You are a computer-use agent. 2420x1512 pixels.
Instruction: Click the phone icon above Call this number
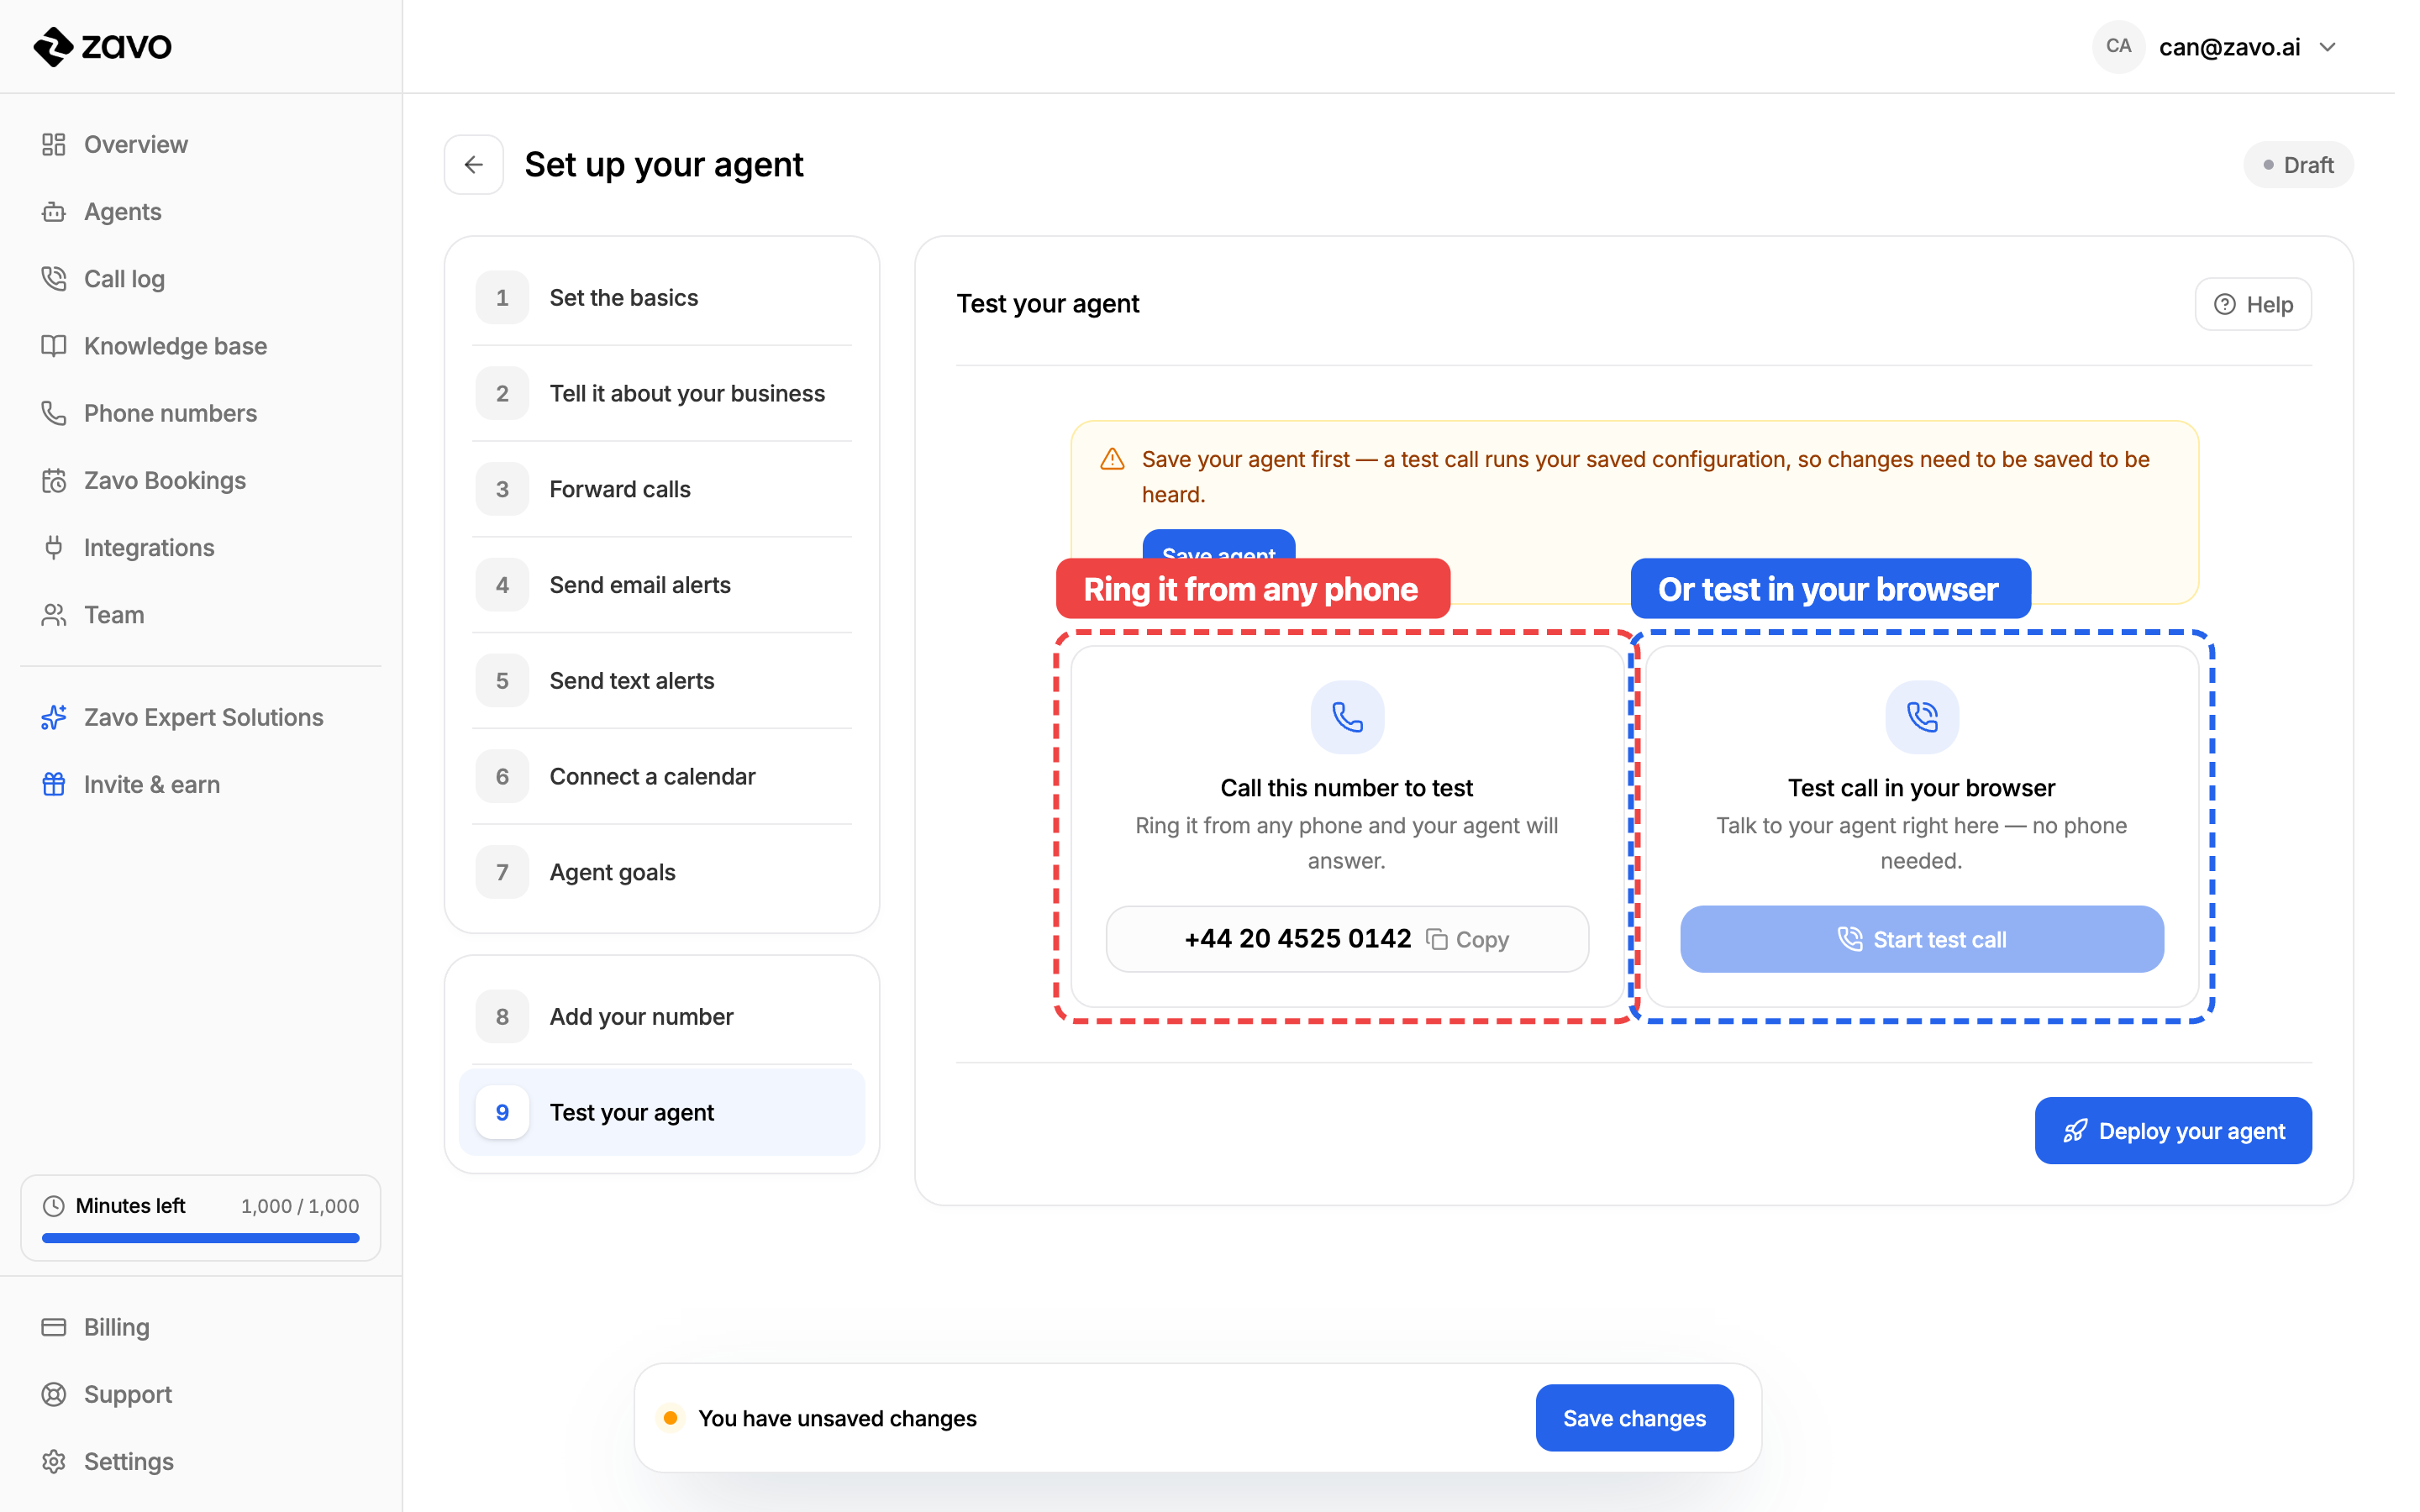pos(1347,717)
